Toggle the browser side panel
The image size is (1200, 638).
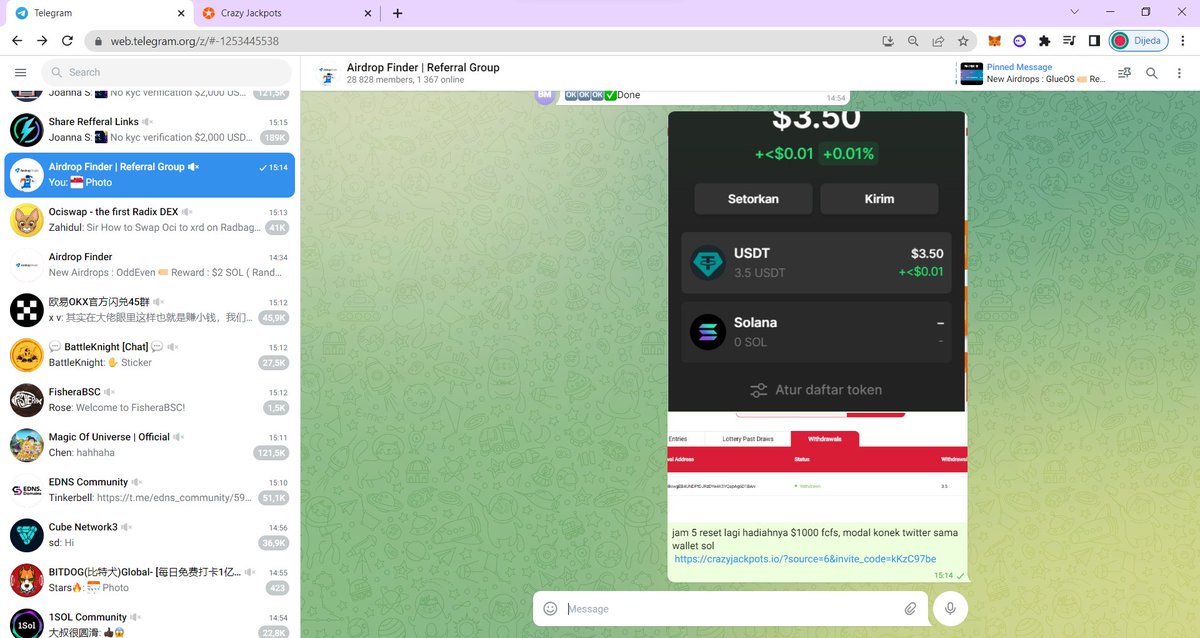[1094, 41]
